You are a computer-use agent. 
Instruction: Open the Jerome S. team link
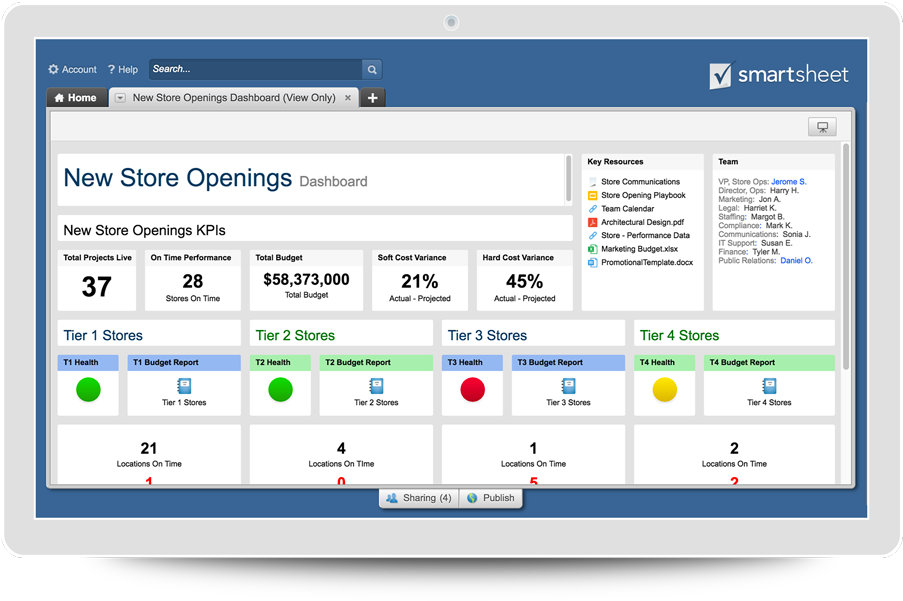click(788, 182)
